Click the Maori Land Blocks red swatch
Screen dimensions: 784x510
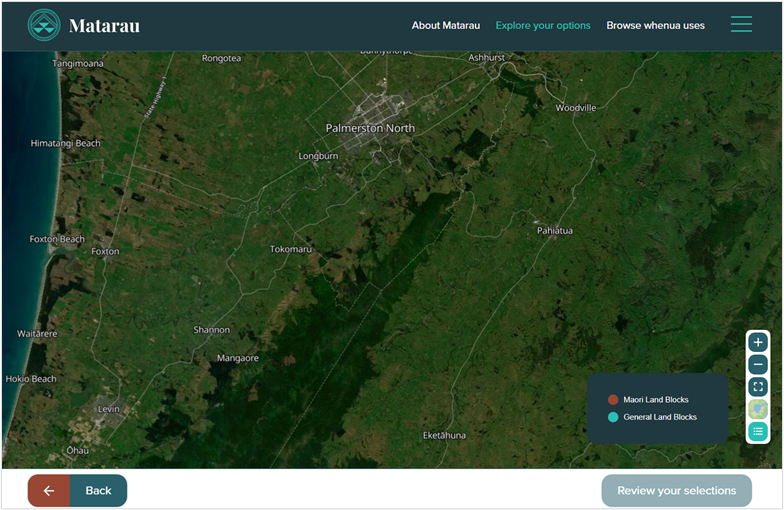pos(613,400)
